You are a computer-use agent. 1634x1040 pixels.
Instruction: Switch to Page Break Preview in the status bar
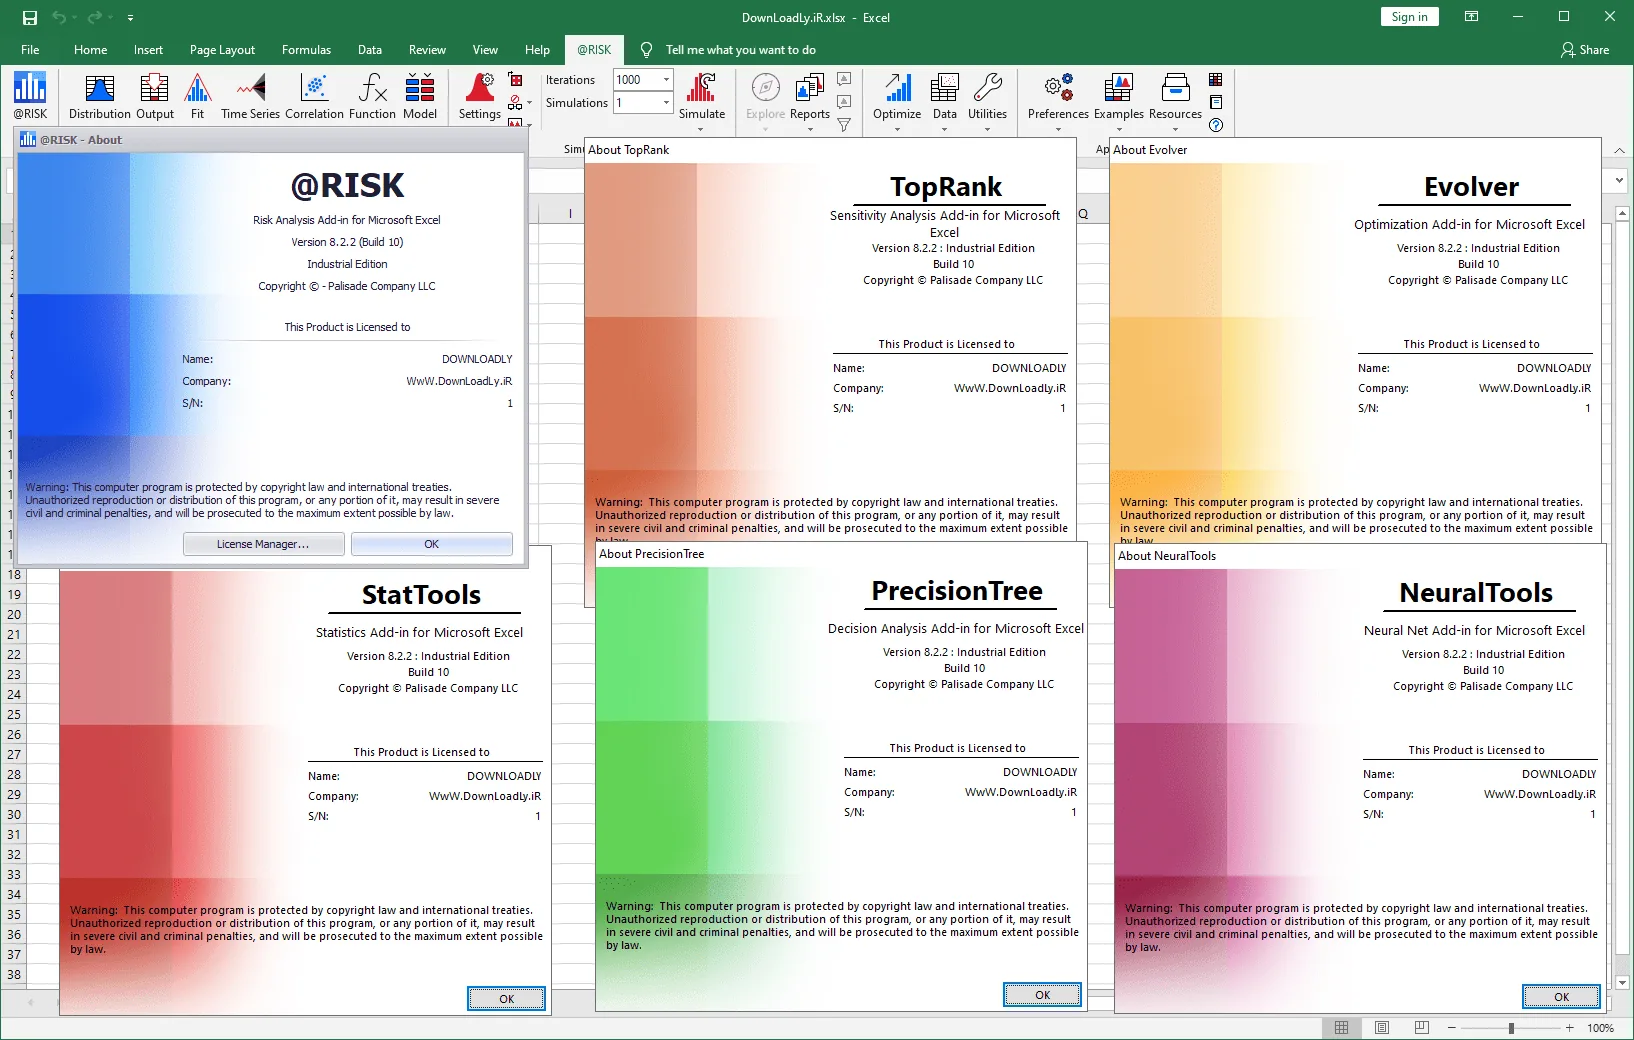point(1422,1028)
